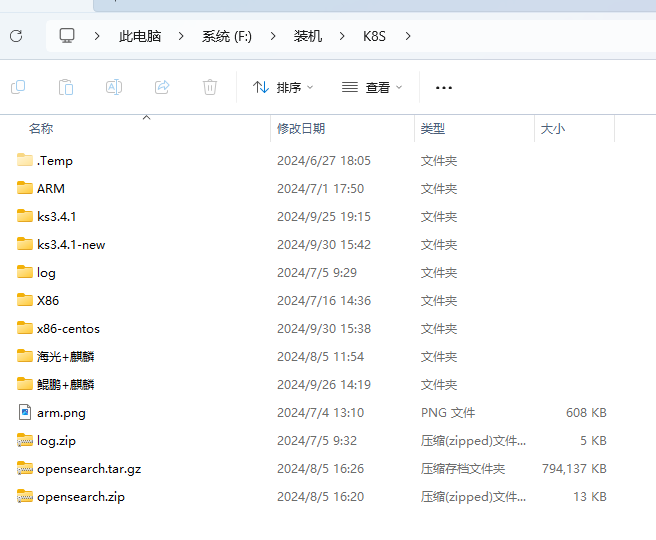The image size is (656, 540).
Task: Expand chevron after K8S
Action: pos(408,36)
